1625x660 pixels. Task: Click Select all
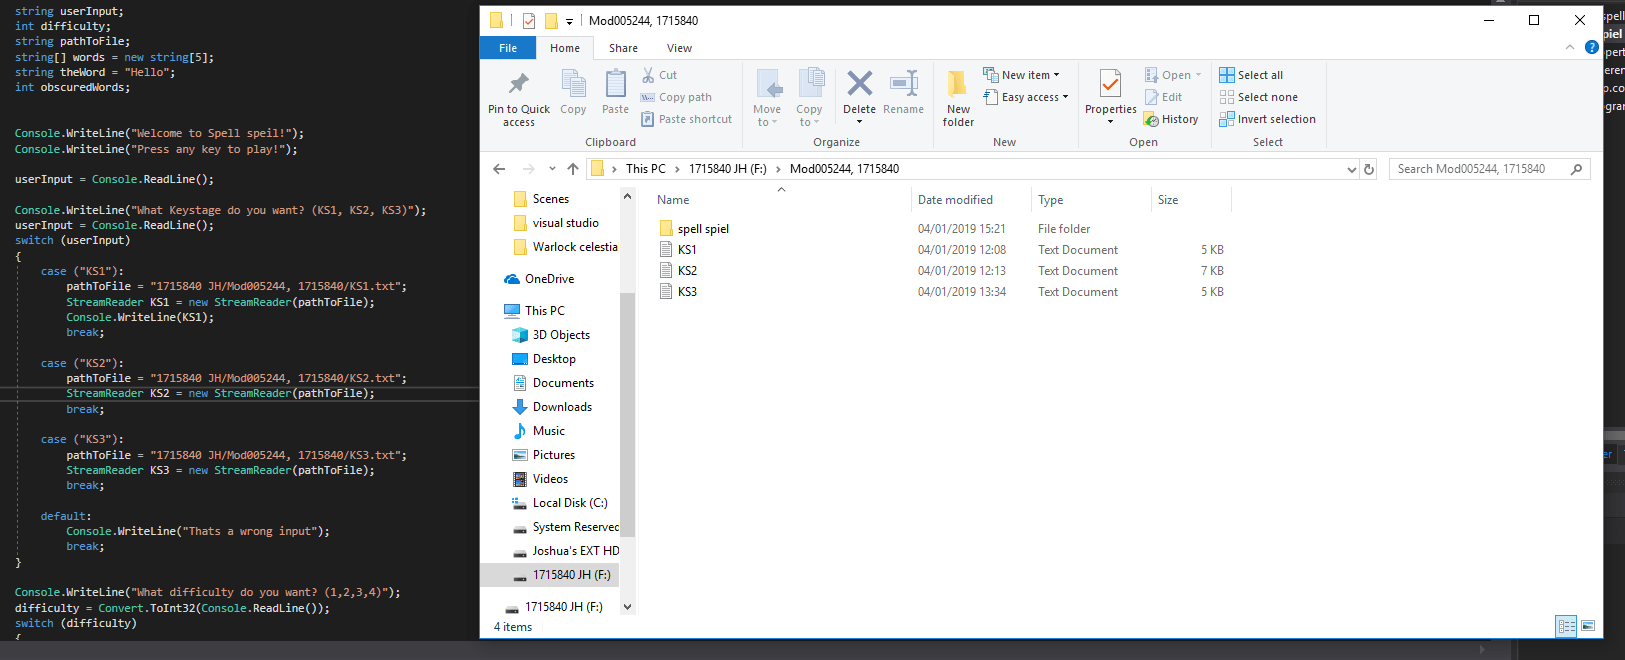[x=1251, y=75]
